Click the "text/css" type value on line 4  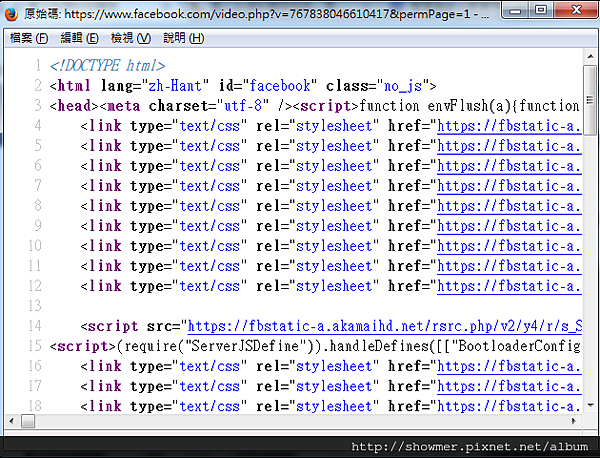tap(210, 126)
